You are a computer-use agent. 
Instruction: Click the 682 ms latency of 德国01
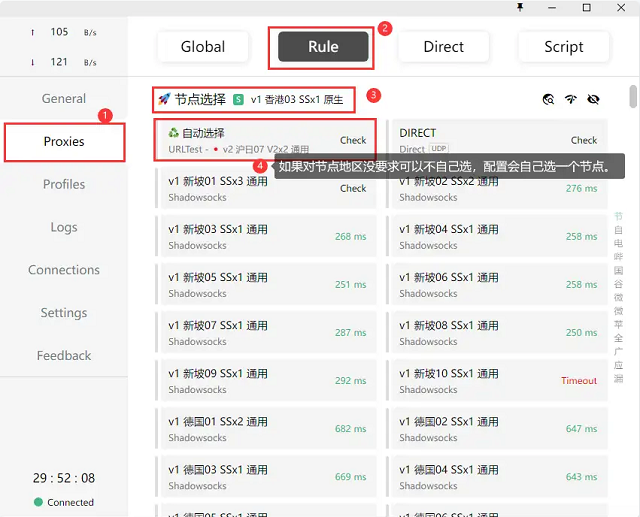pyautogui.click(x=351, y=429)
